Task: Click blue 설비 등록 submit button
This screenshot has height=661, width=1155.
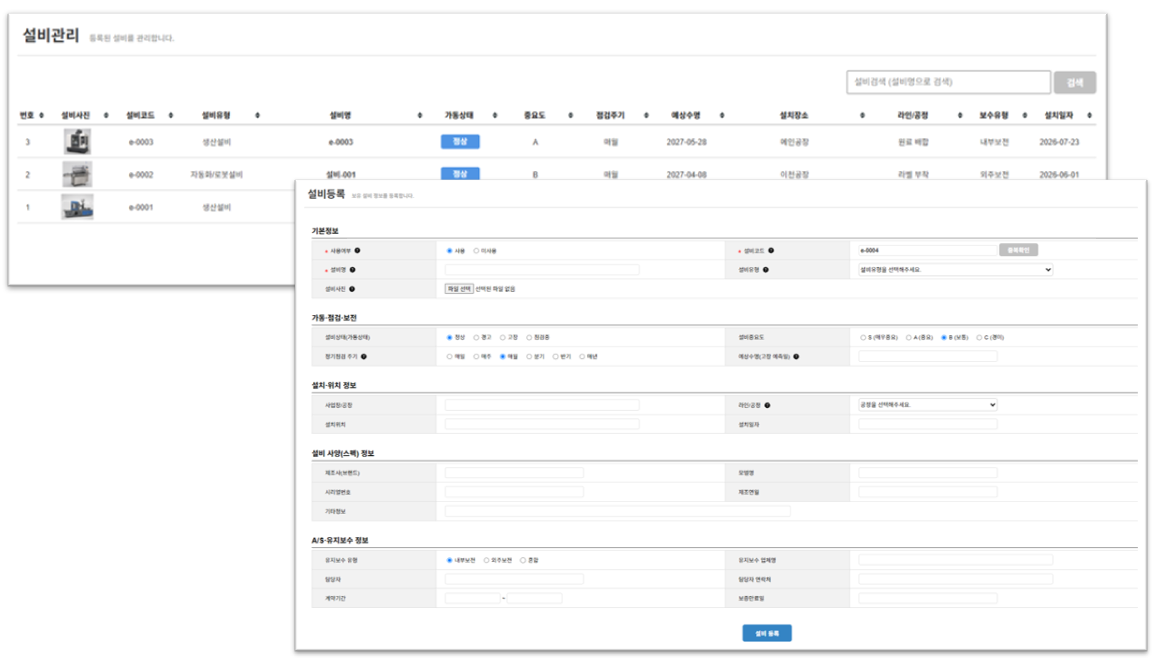Action: pyautogui.click(x=767, y=633)
